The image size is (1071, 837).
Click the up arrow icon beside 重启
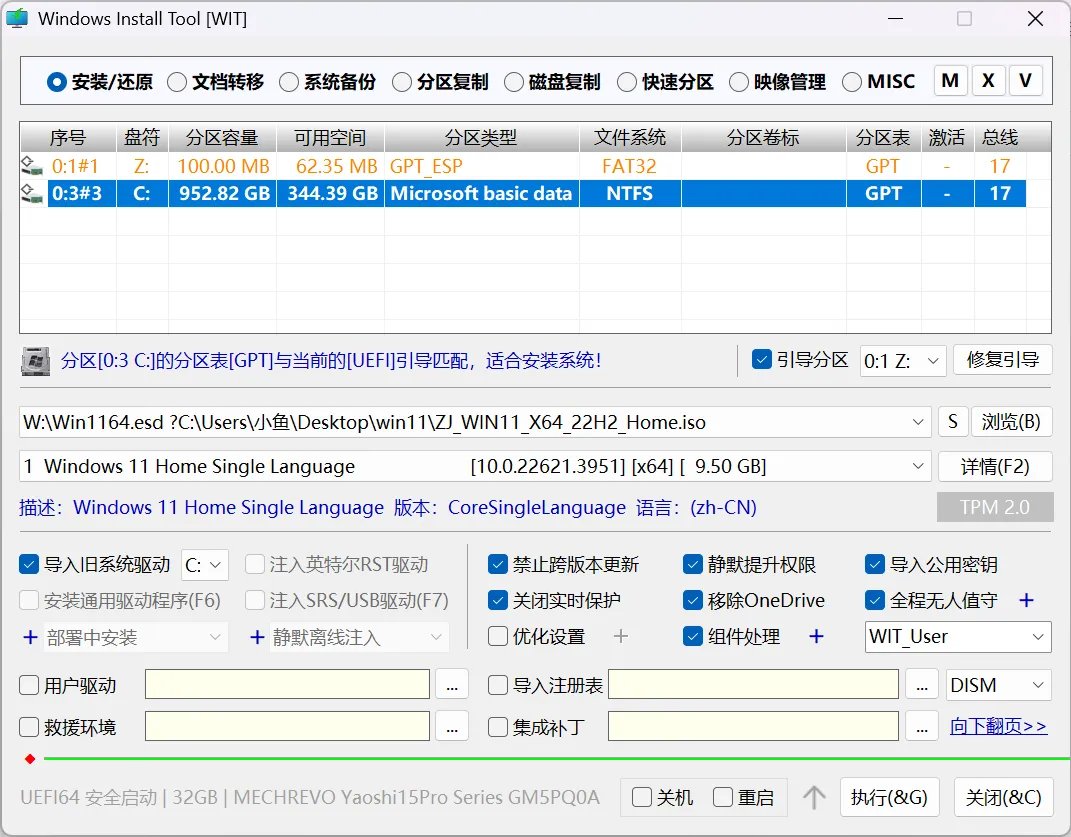tap(814, 797)
